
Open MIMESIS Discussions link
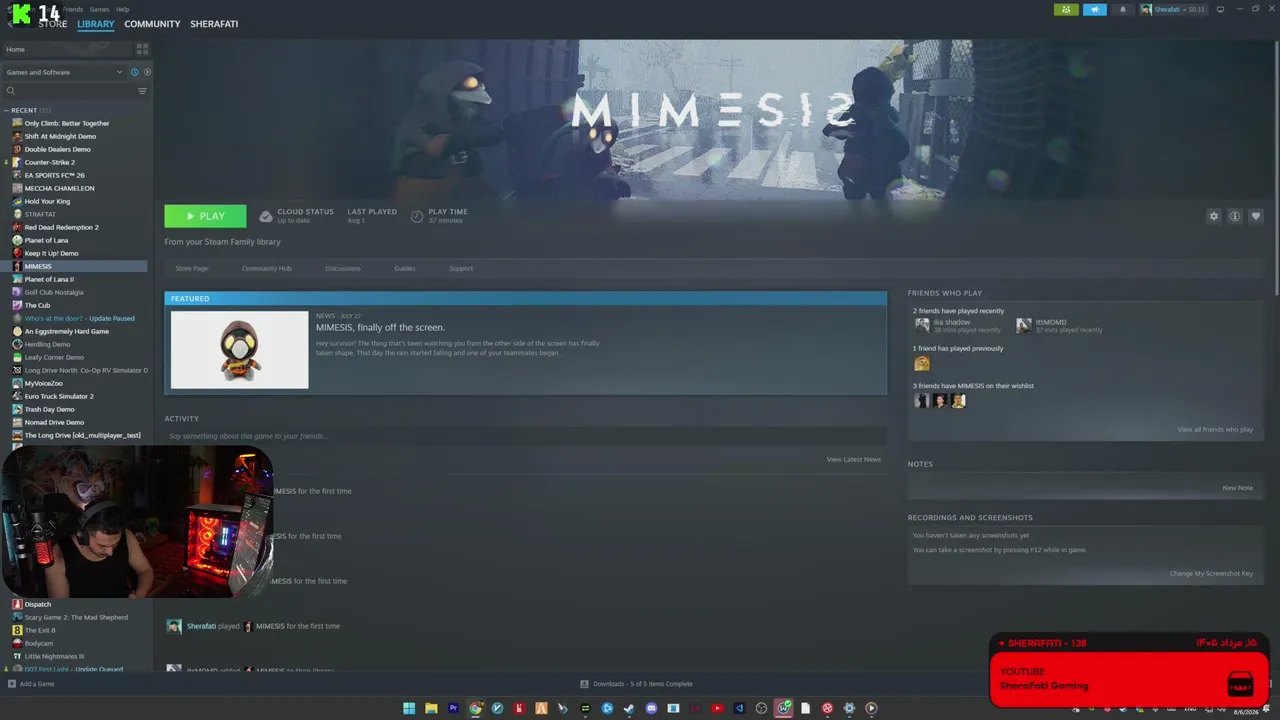[x=343, y=268]
